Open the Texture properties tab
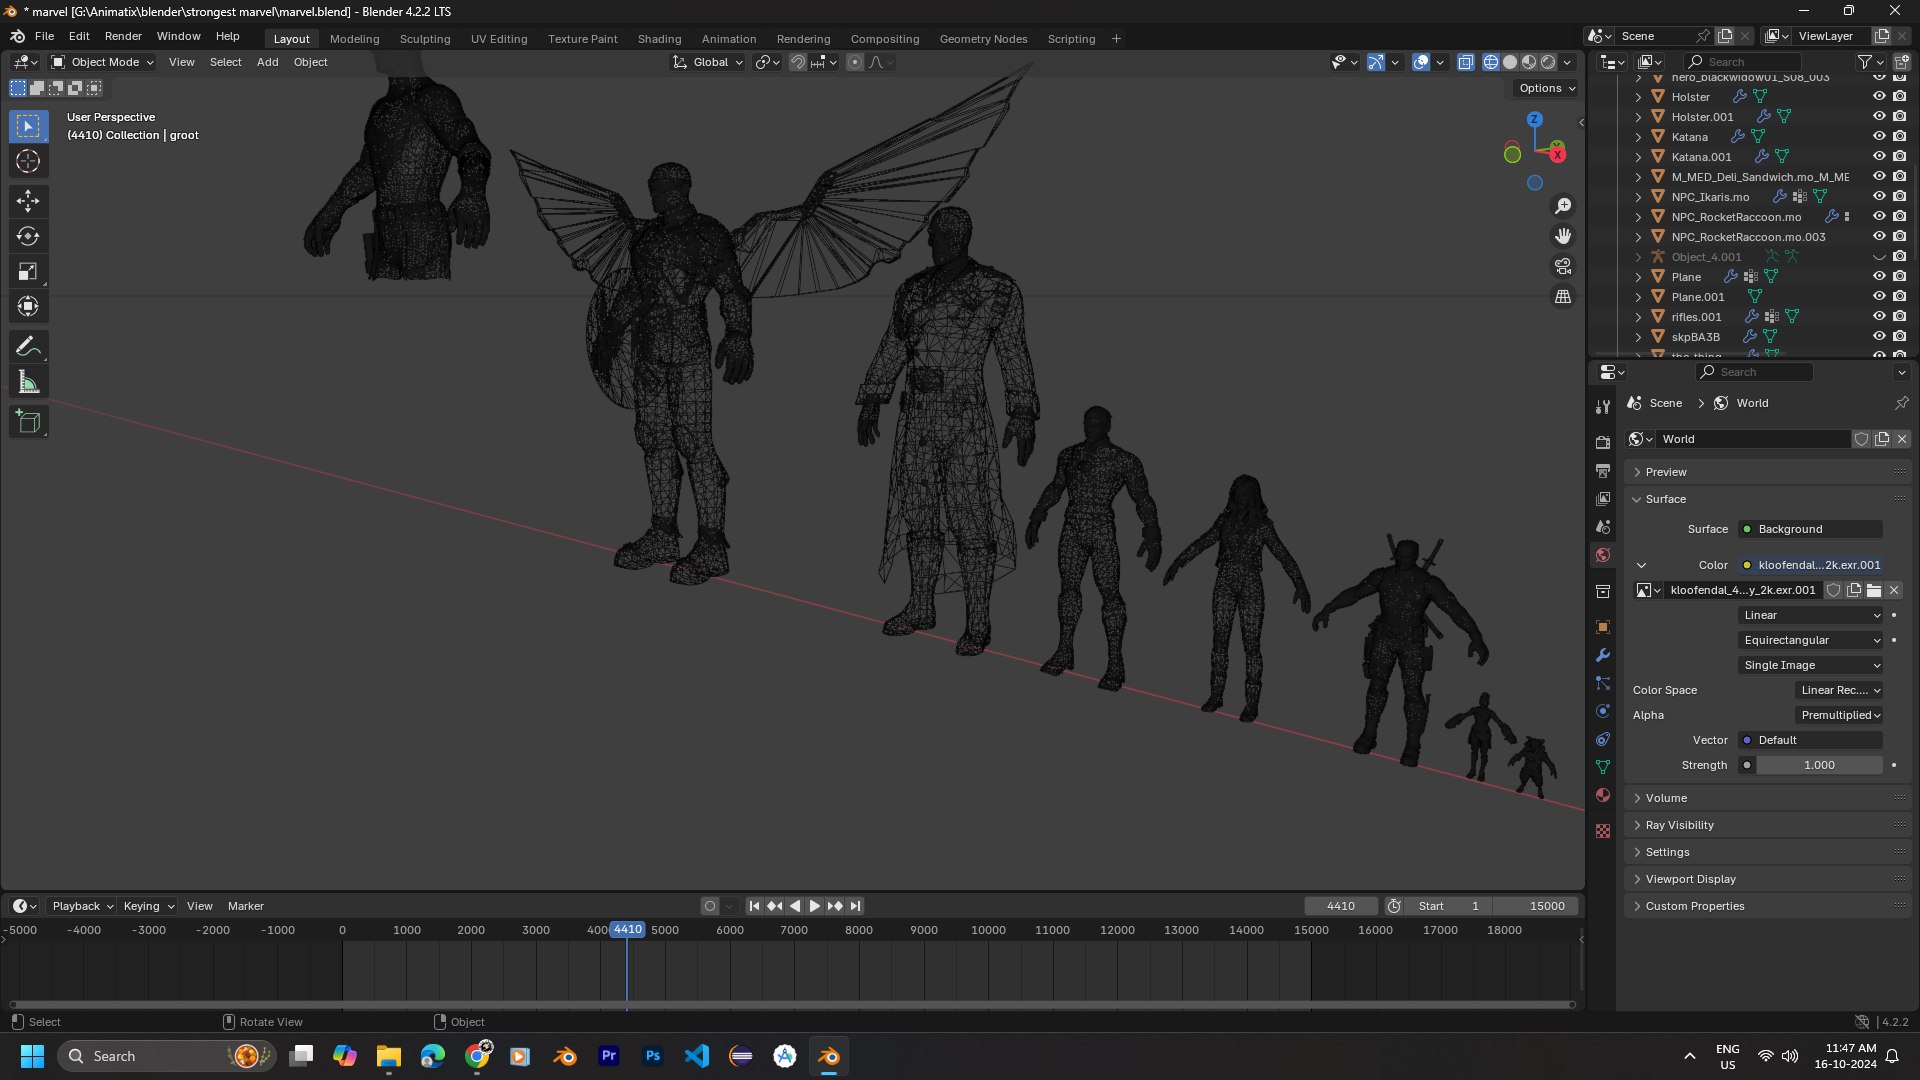Viewport: 1920px width, 1080px height. click(x=1603, y=831)
